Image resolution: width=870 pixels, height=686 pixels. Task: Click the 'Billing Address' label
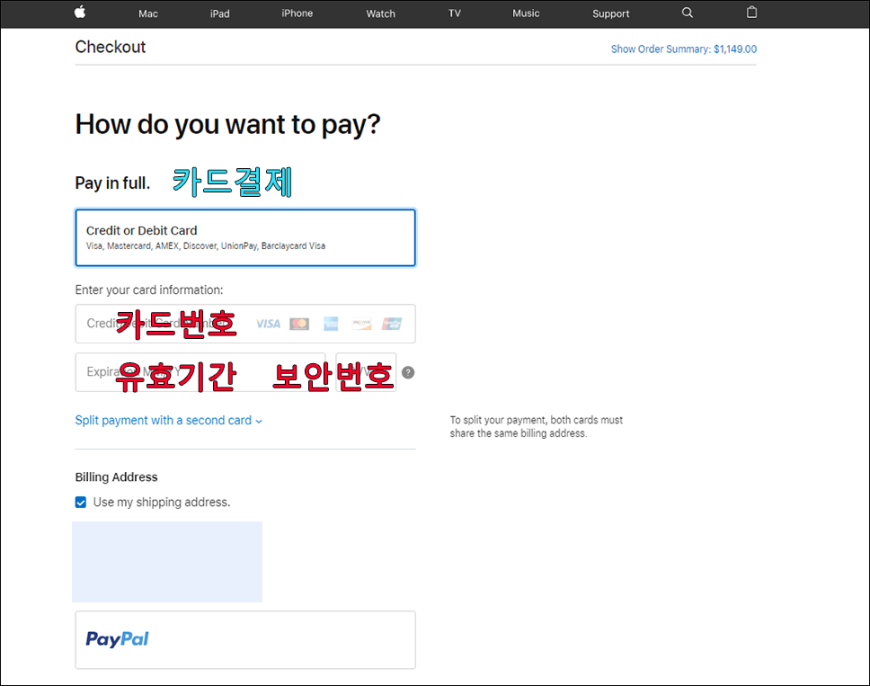point(116,477)
